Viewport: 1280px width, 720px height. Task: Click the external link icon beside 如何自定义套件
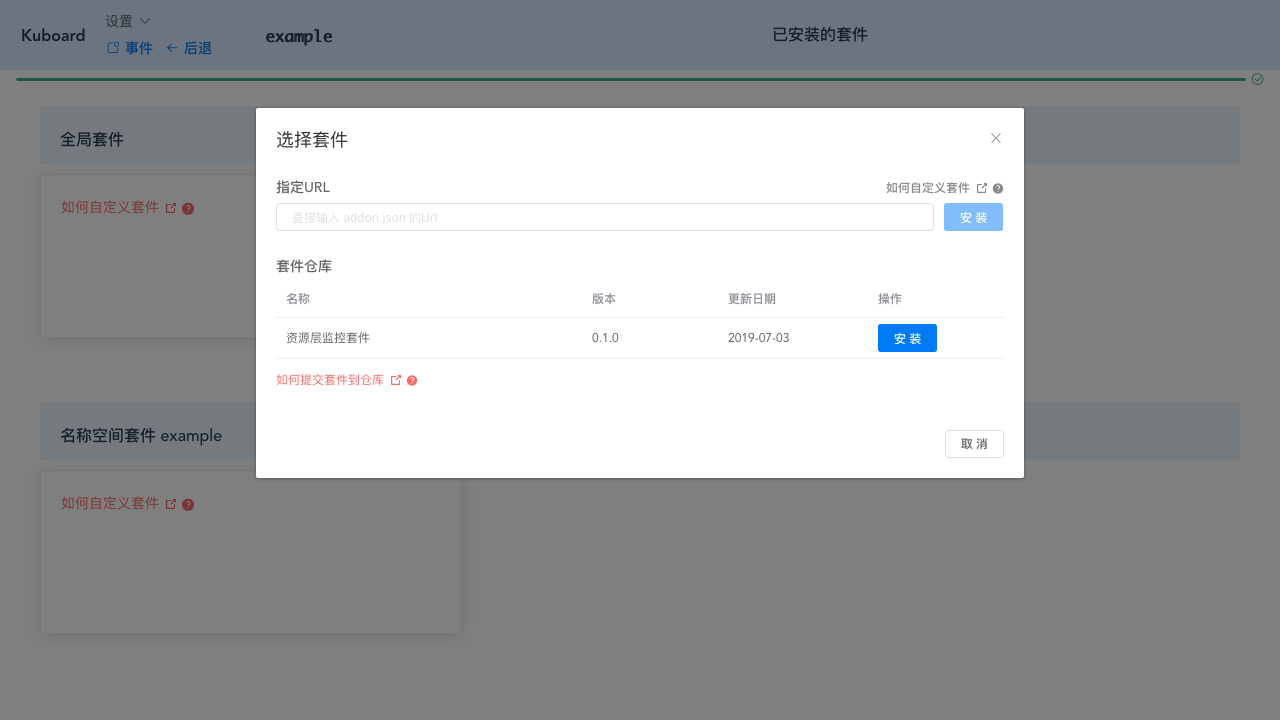[982, 187]
